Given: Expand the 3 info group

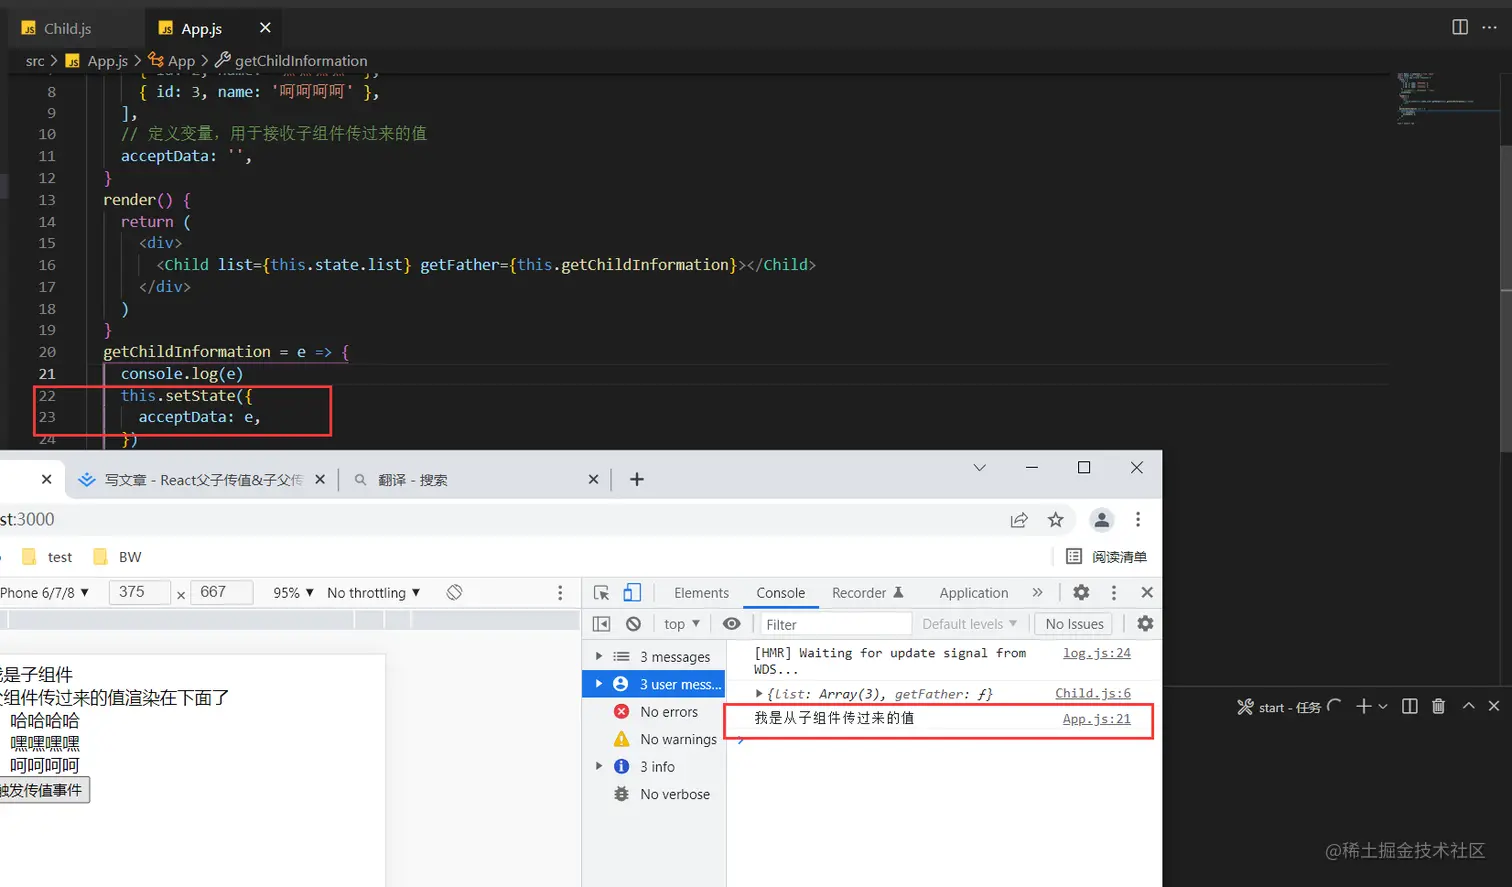Looking at the screenshot, I should 599,767.
